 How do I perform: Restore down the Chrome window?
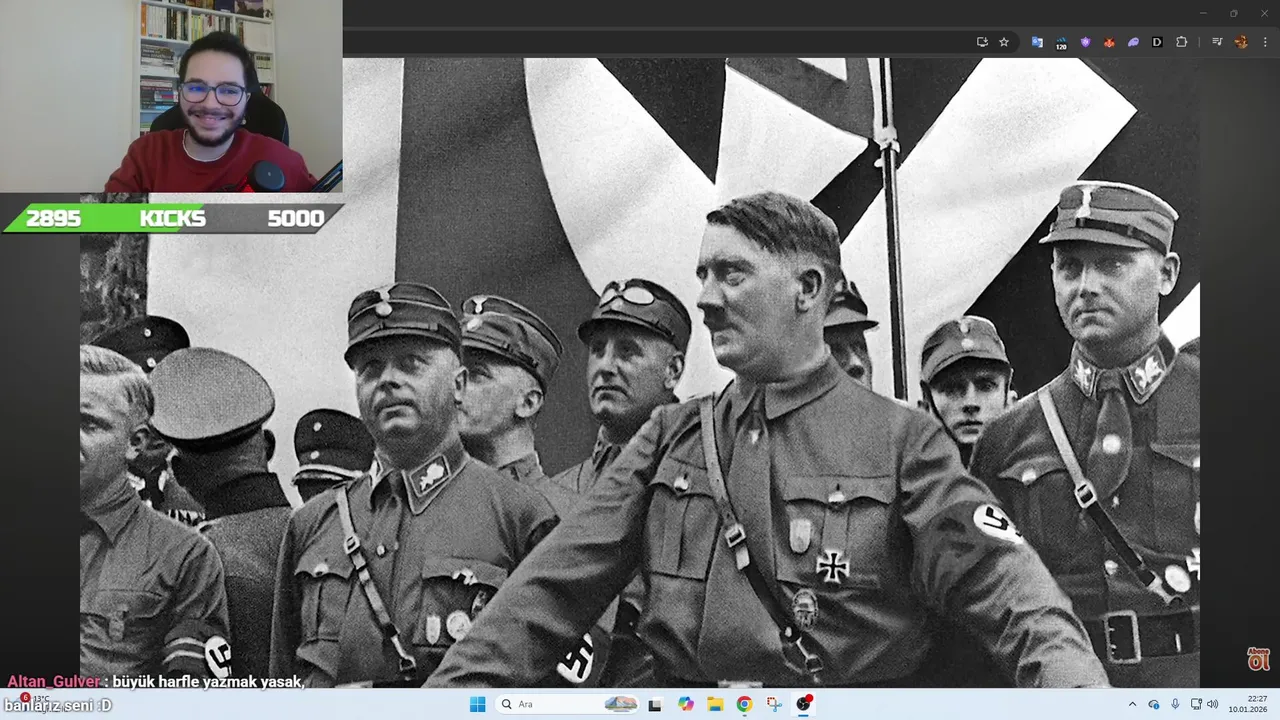tap(1233, 13)
